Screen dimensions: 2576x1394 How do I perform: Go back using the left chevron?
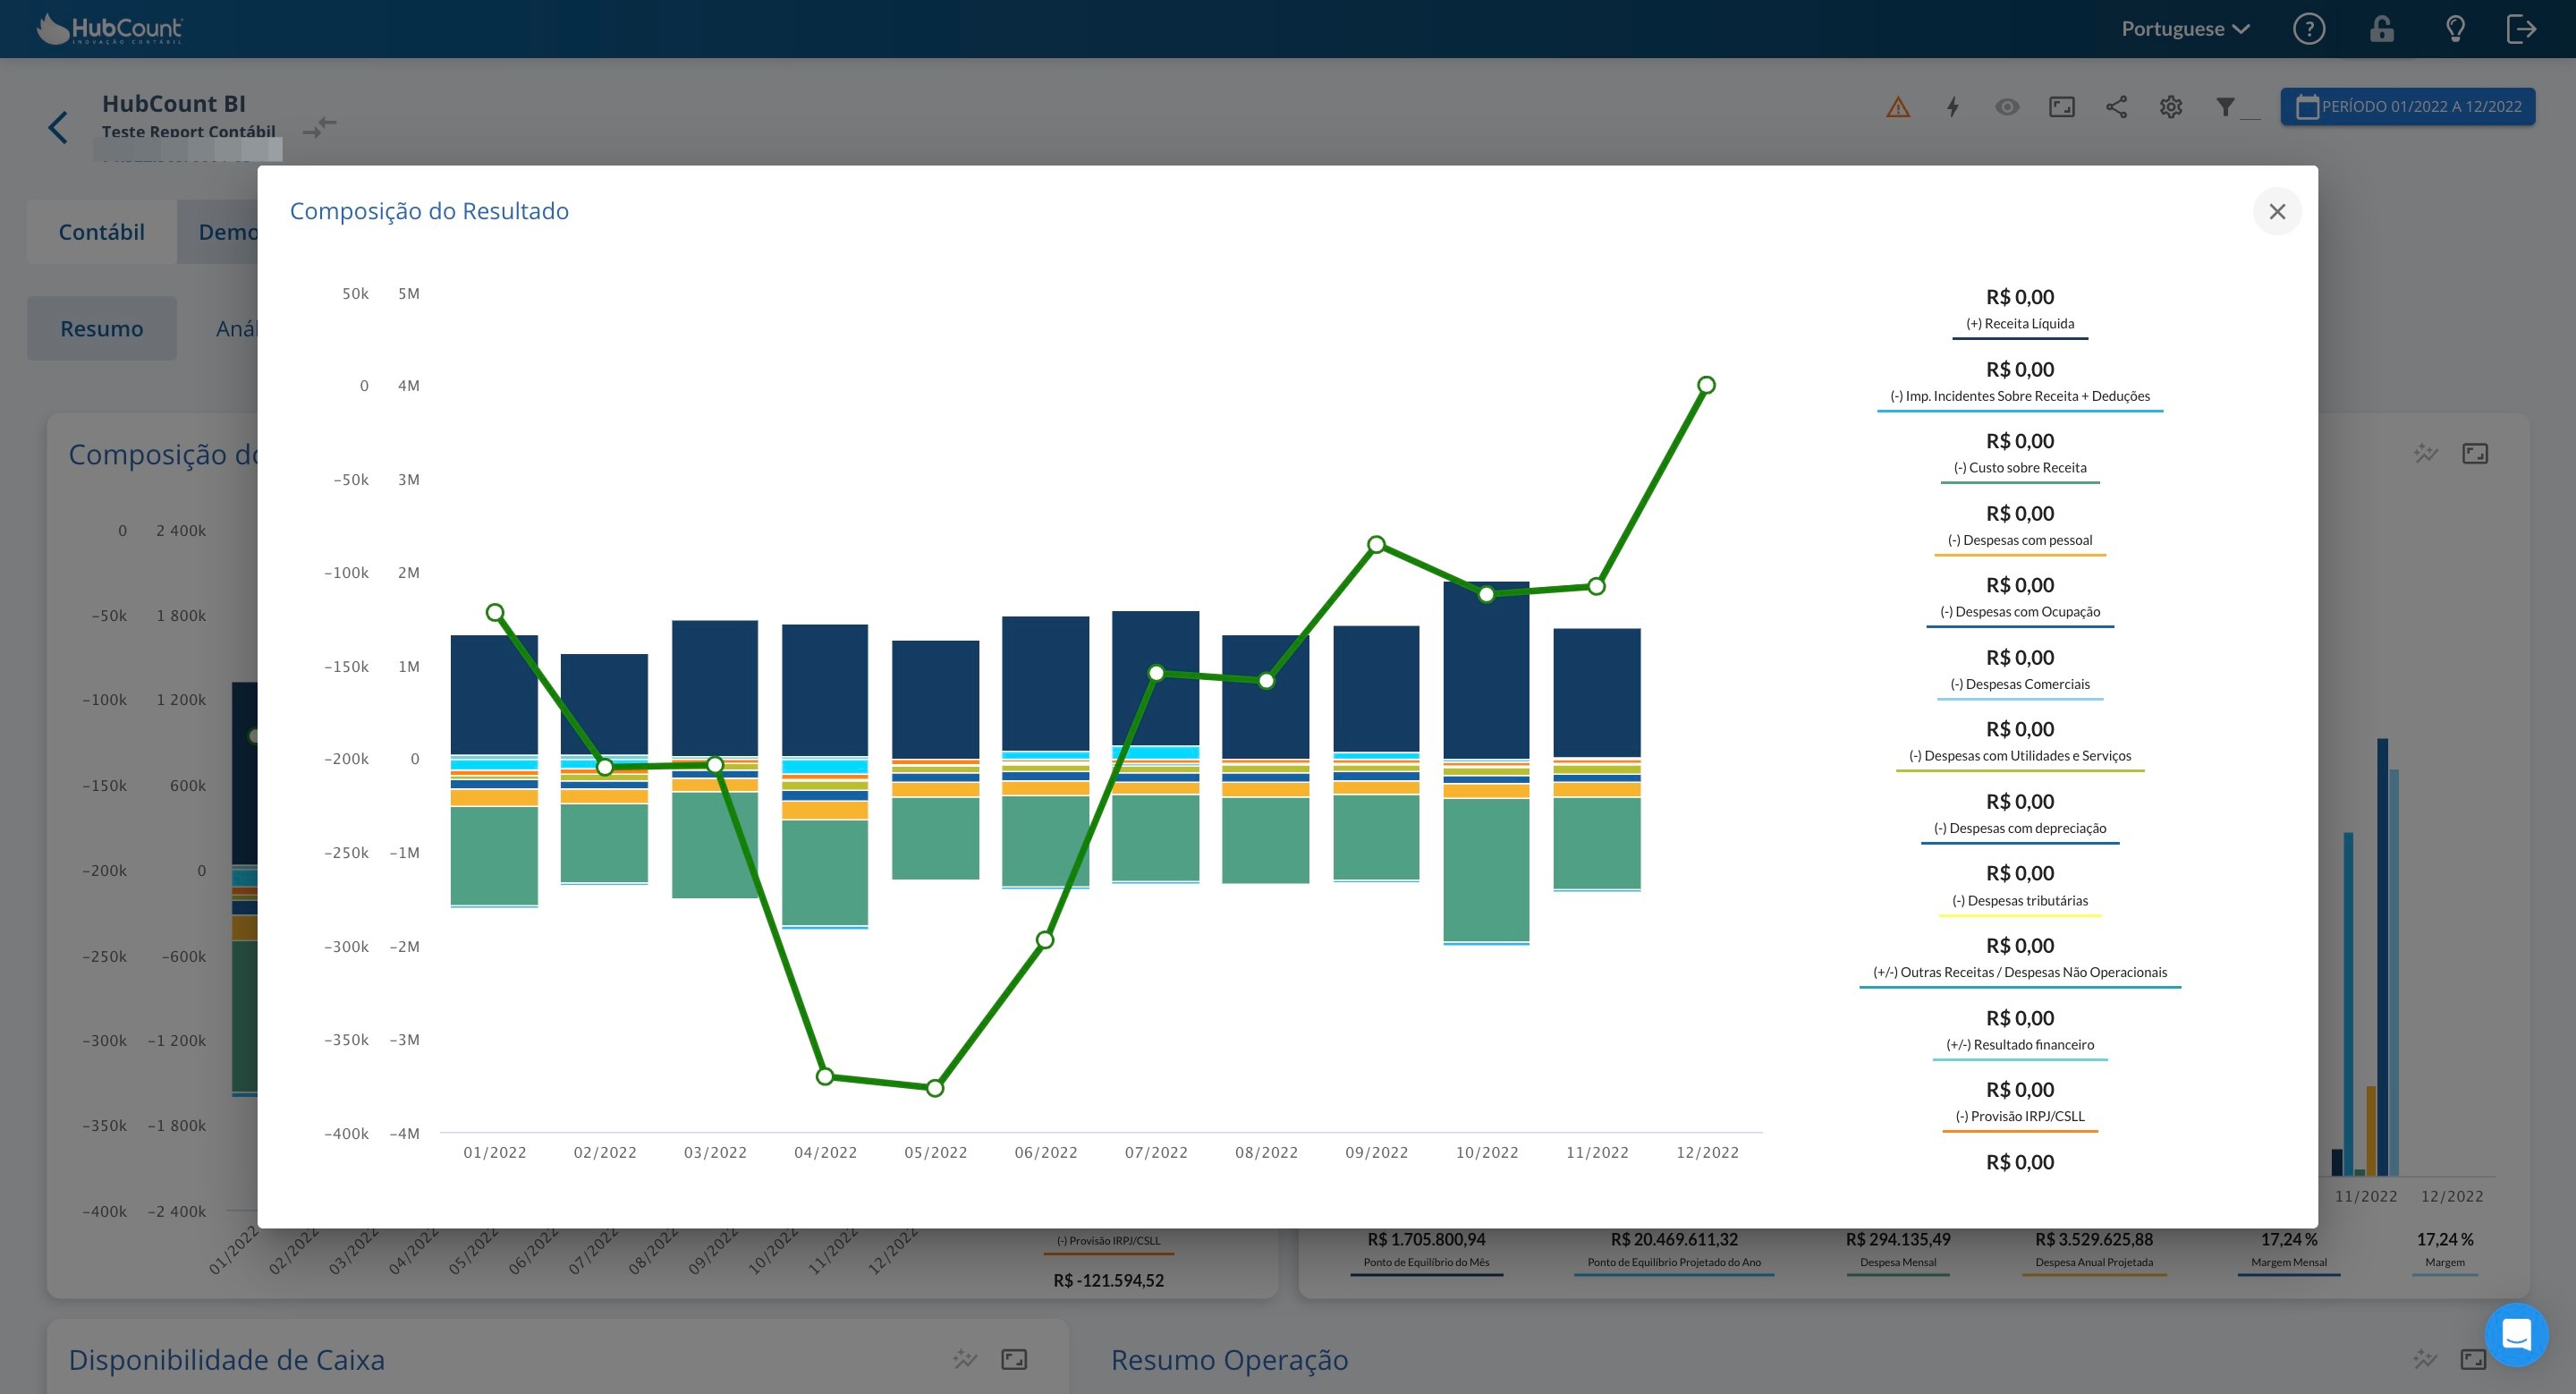tap(58, 127)
